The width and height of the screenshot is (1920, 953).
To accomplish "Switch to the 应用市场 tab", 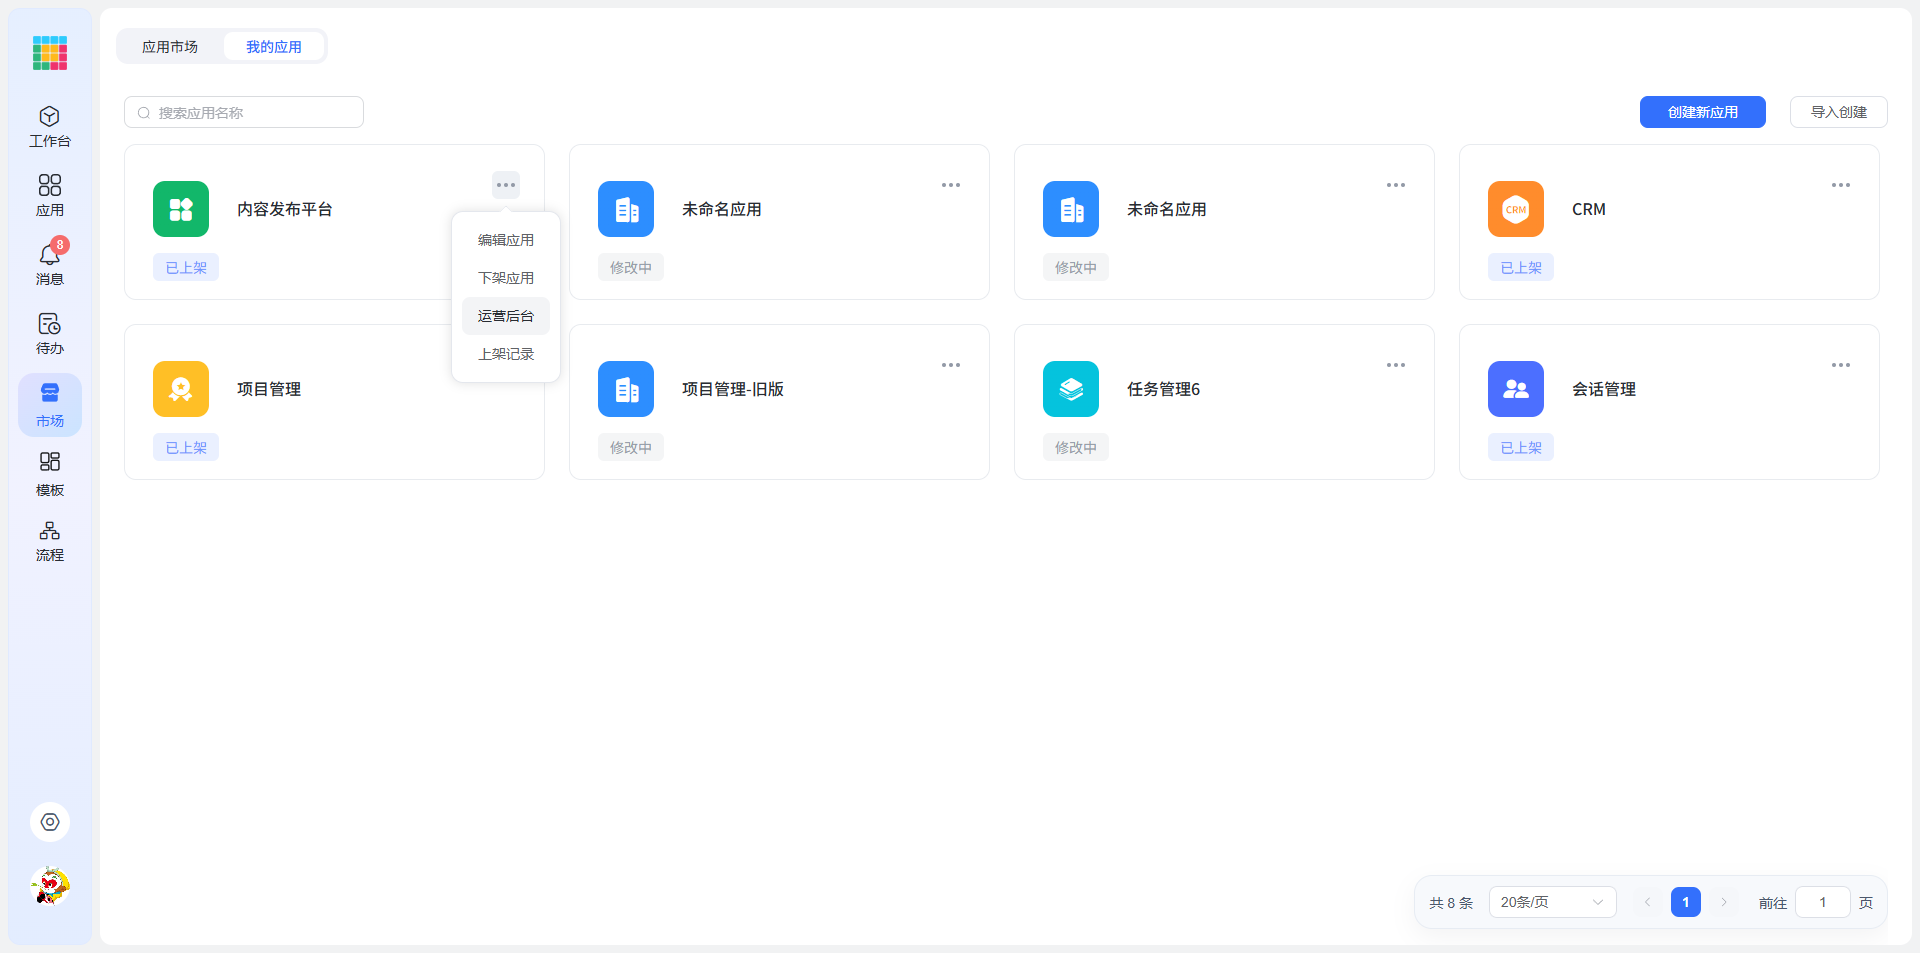I will (x=170, y=47).
